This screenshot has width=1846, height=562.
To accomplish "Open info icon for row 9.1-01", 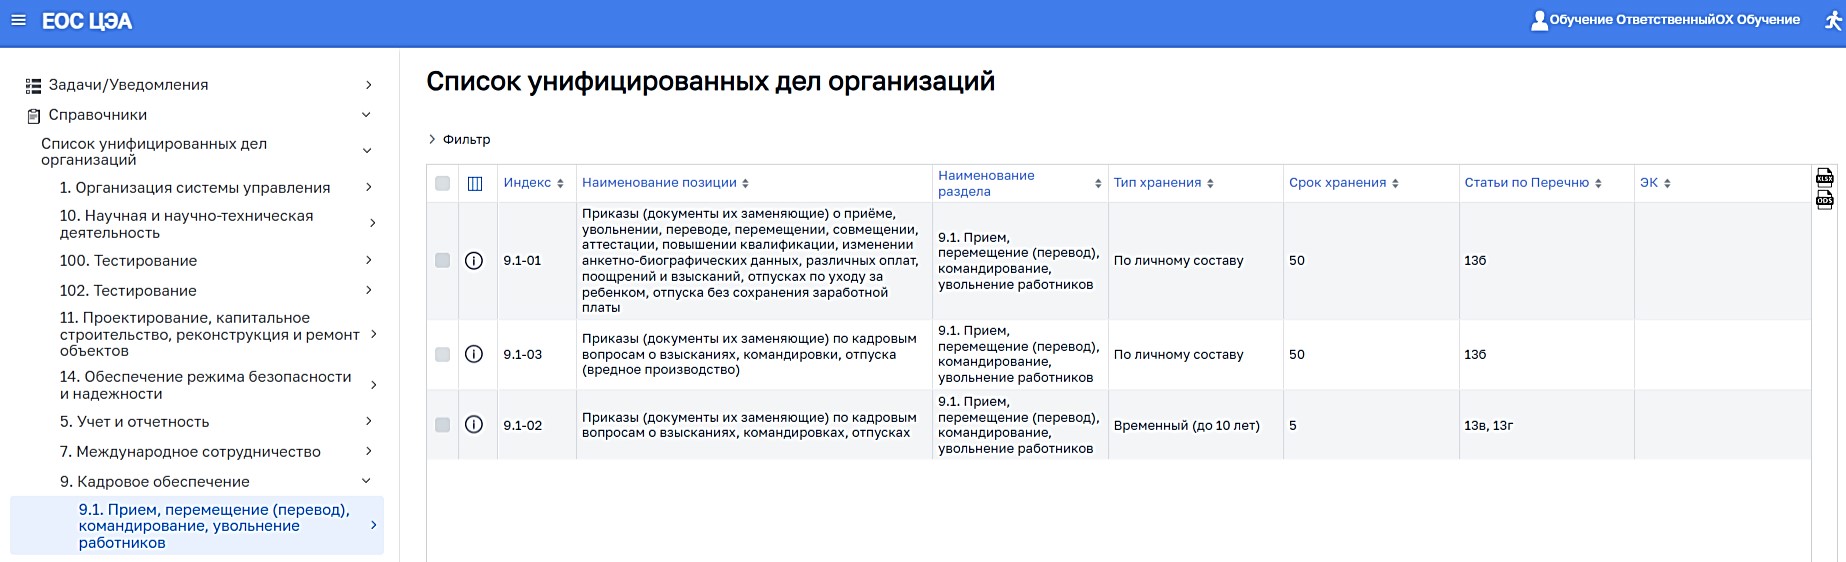I will pyautogui.click(x=474, y=260).
